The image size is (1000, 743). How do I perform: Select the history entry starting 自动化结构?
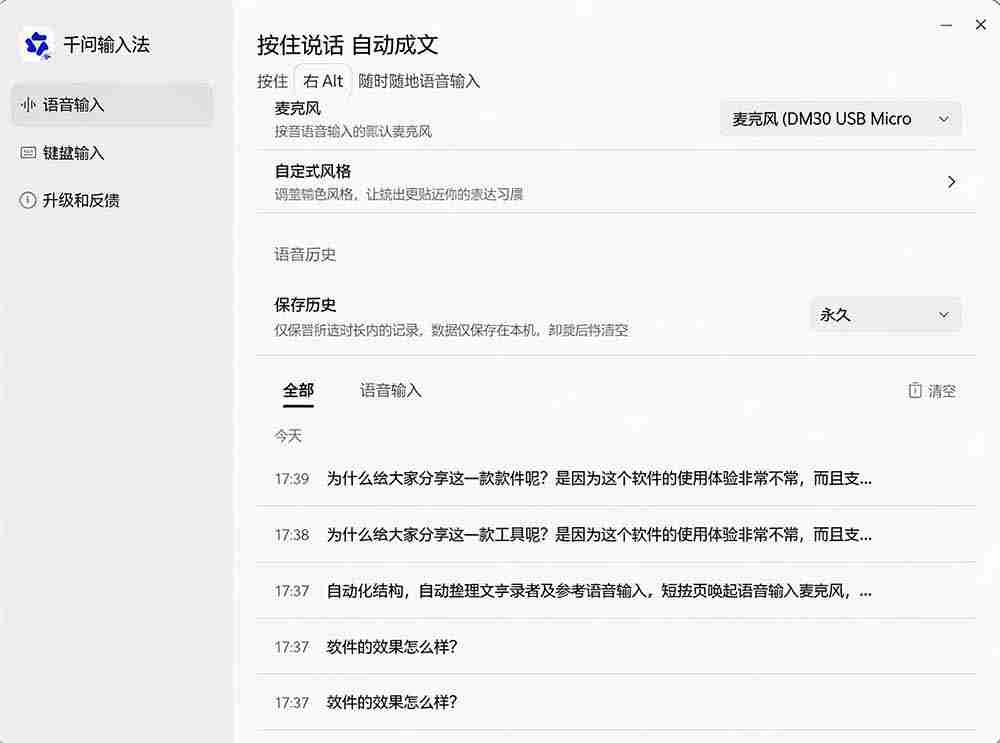[x=616, y=591]
